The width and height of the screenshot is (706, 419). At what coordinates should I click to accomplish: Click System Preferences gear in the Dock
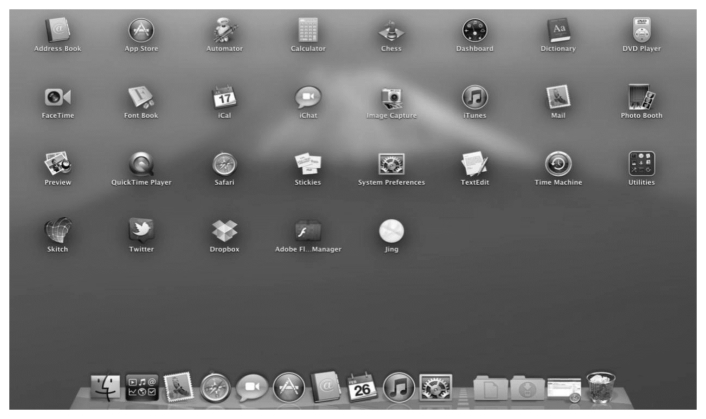coord(435,387)
